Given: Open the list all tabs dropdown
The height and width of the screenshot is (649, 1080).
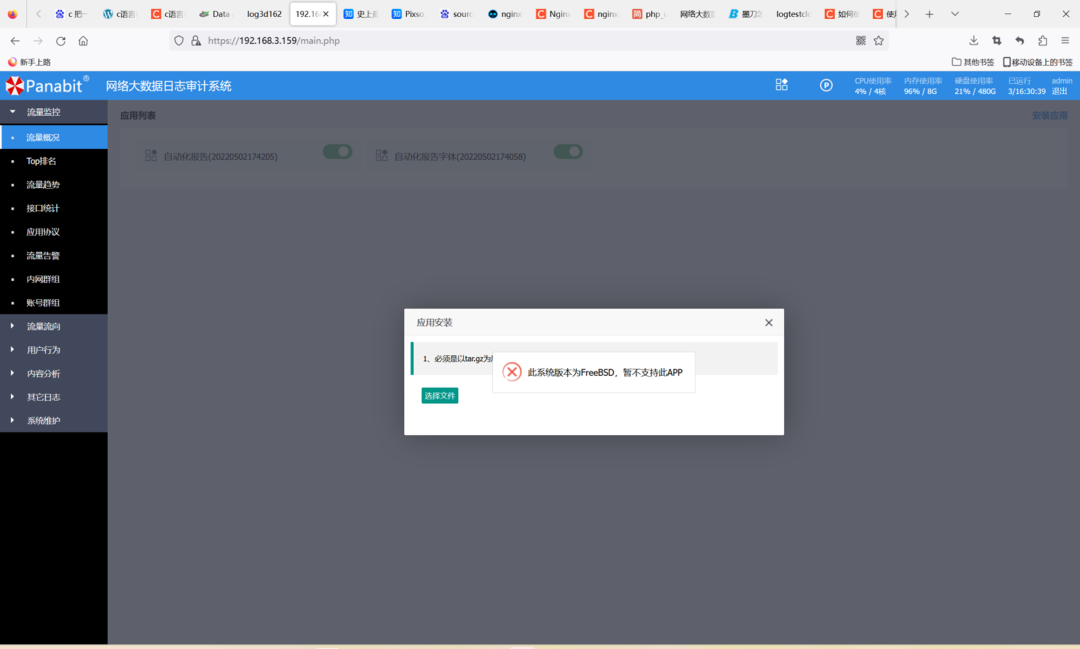Looking at the screenshot, I should click(955, 14).
